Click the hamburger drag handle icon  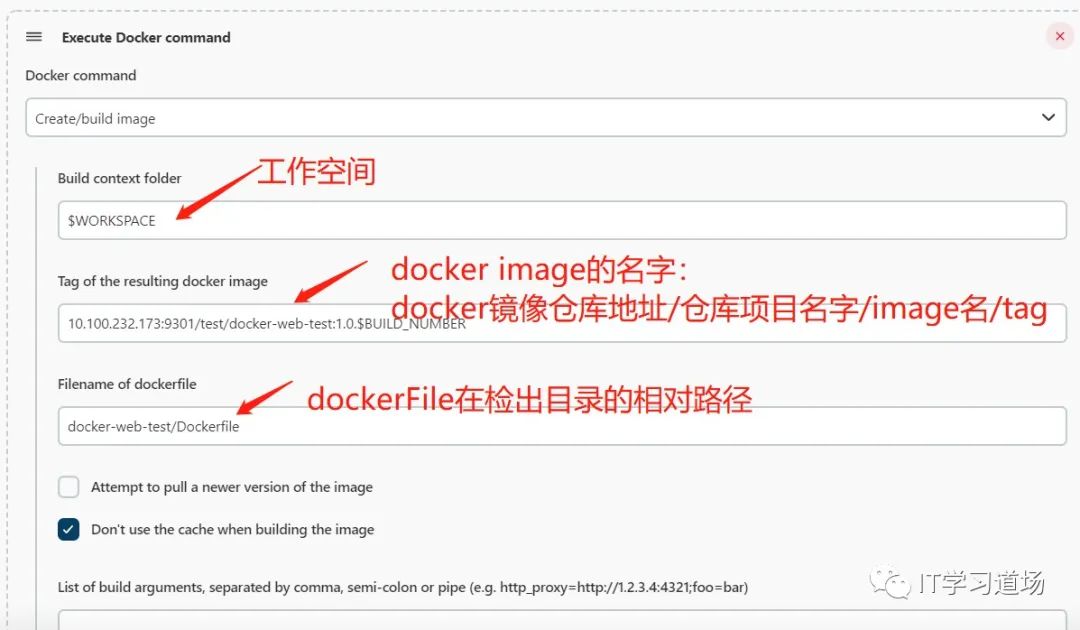click(34, 37)
